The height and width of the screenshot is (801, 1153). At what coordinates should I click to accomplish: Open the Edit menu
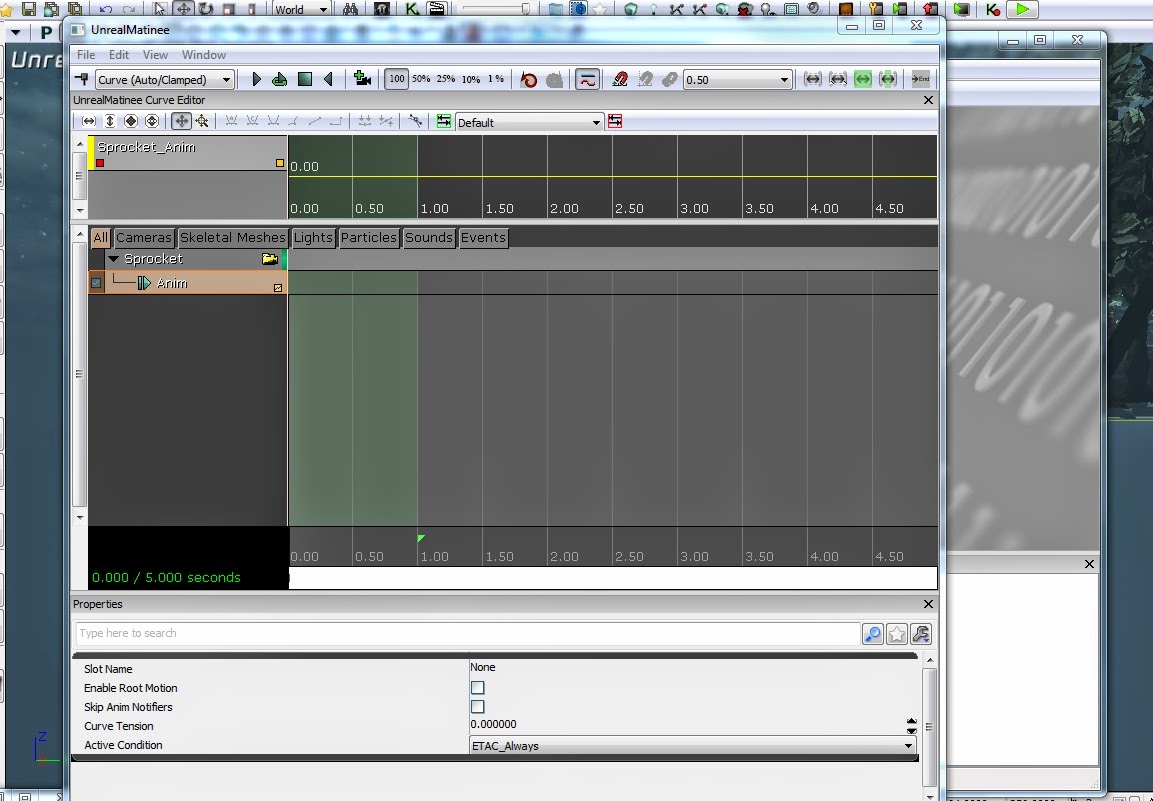coord(118,54)
